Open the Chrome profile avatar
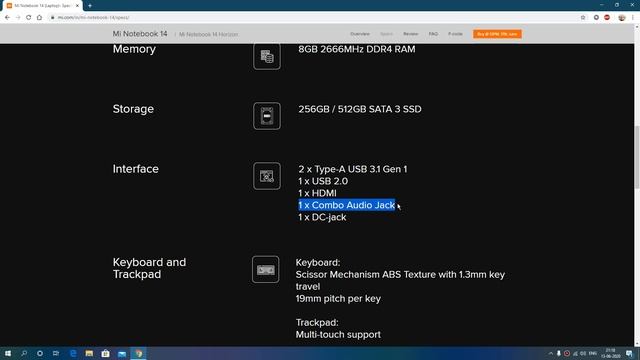640x360 pixels. (x=622, y=18)
